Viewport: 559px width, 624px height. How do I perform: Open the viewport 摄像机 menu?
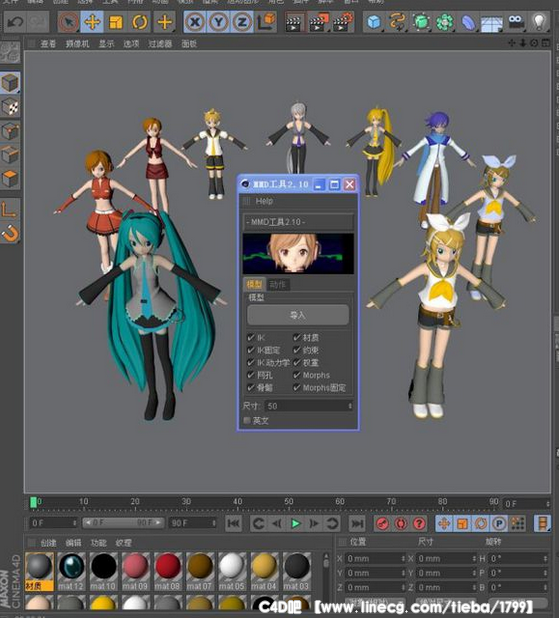[78, 44]
